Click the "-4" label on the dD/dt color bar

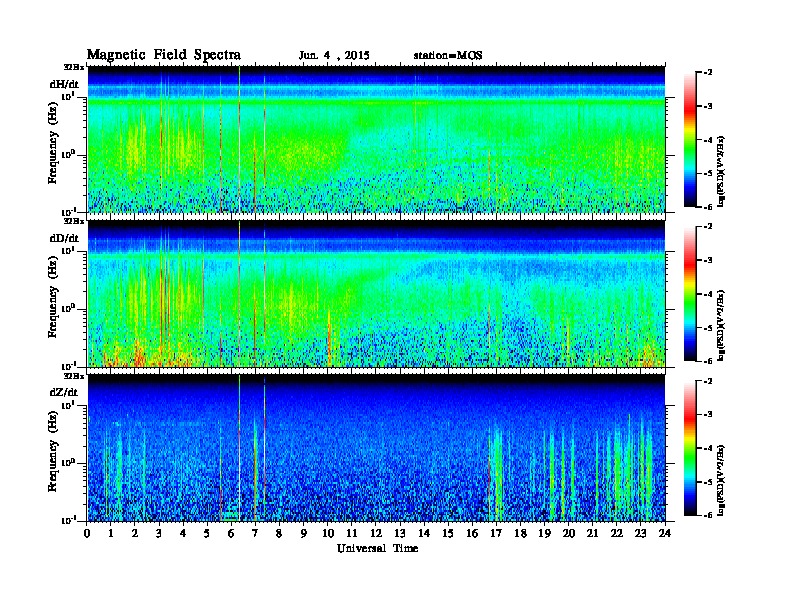[708, 294]
